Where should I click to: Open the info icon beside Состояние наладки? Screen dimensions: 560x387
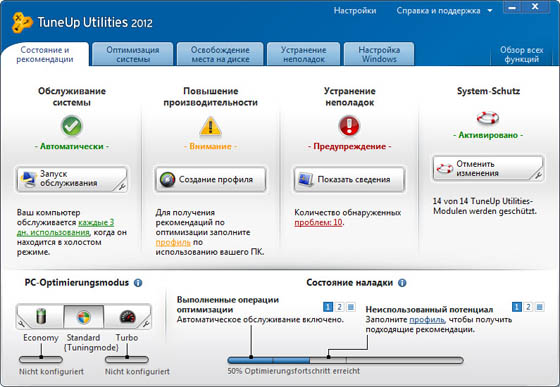tap(402, 283)
